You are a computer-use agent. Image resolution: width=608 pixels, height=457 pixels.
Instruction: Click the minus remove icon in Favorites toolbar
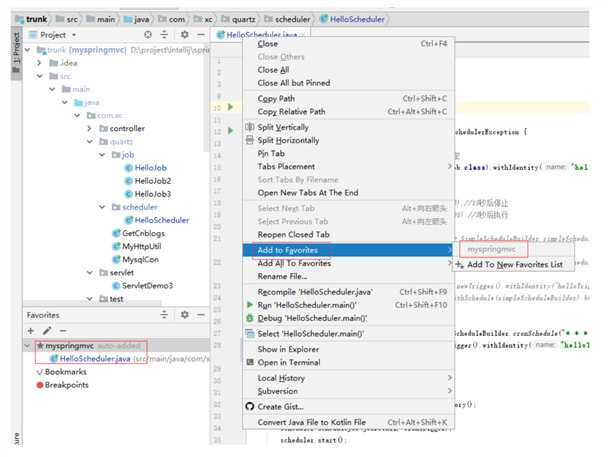(63, 331)
